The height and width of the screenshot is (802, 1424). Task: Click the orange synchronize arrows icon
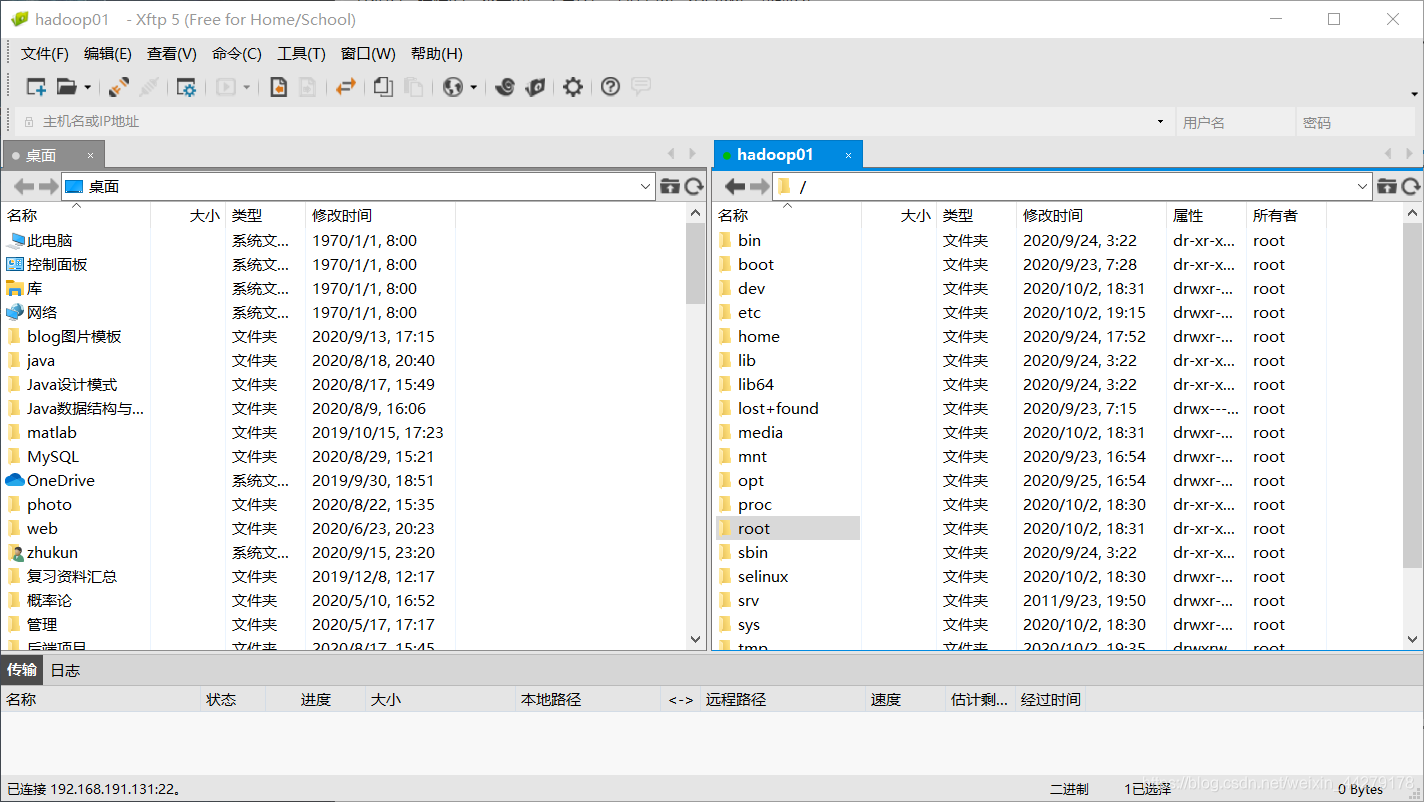click(x=346, y=87)
